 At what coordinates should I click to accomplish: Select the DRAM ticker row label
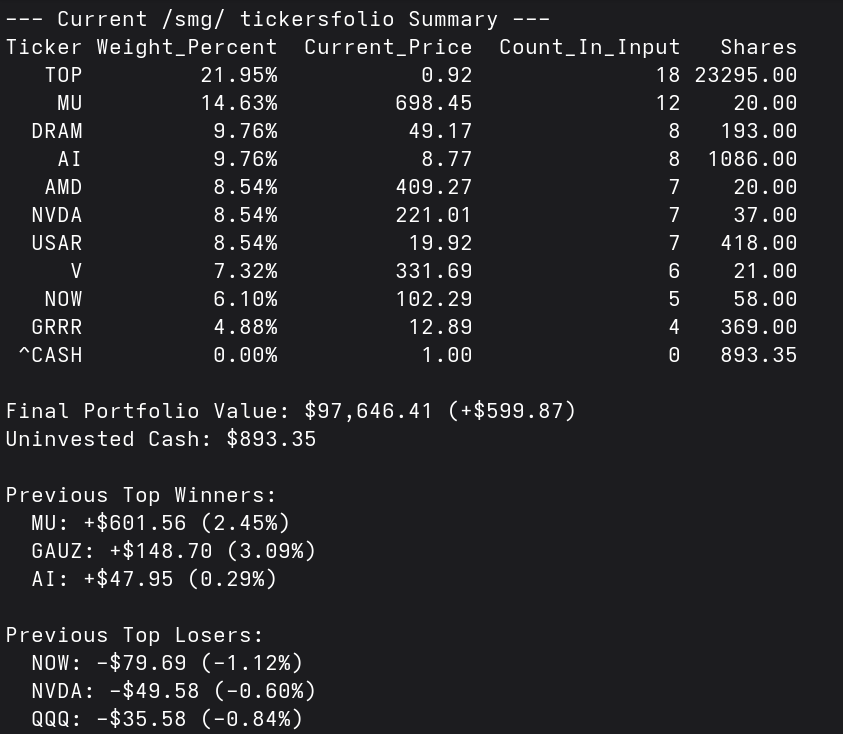(57, 131)
